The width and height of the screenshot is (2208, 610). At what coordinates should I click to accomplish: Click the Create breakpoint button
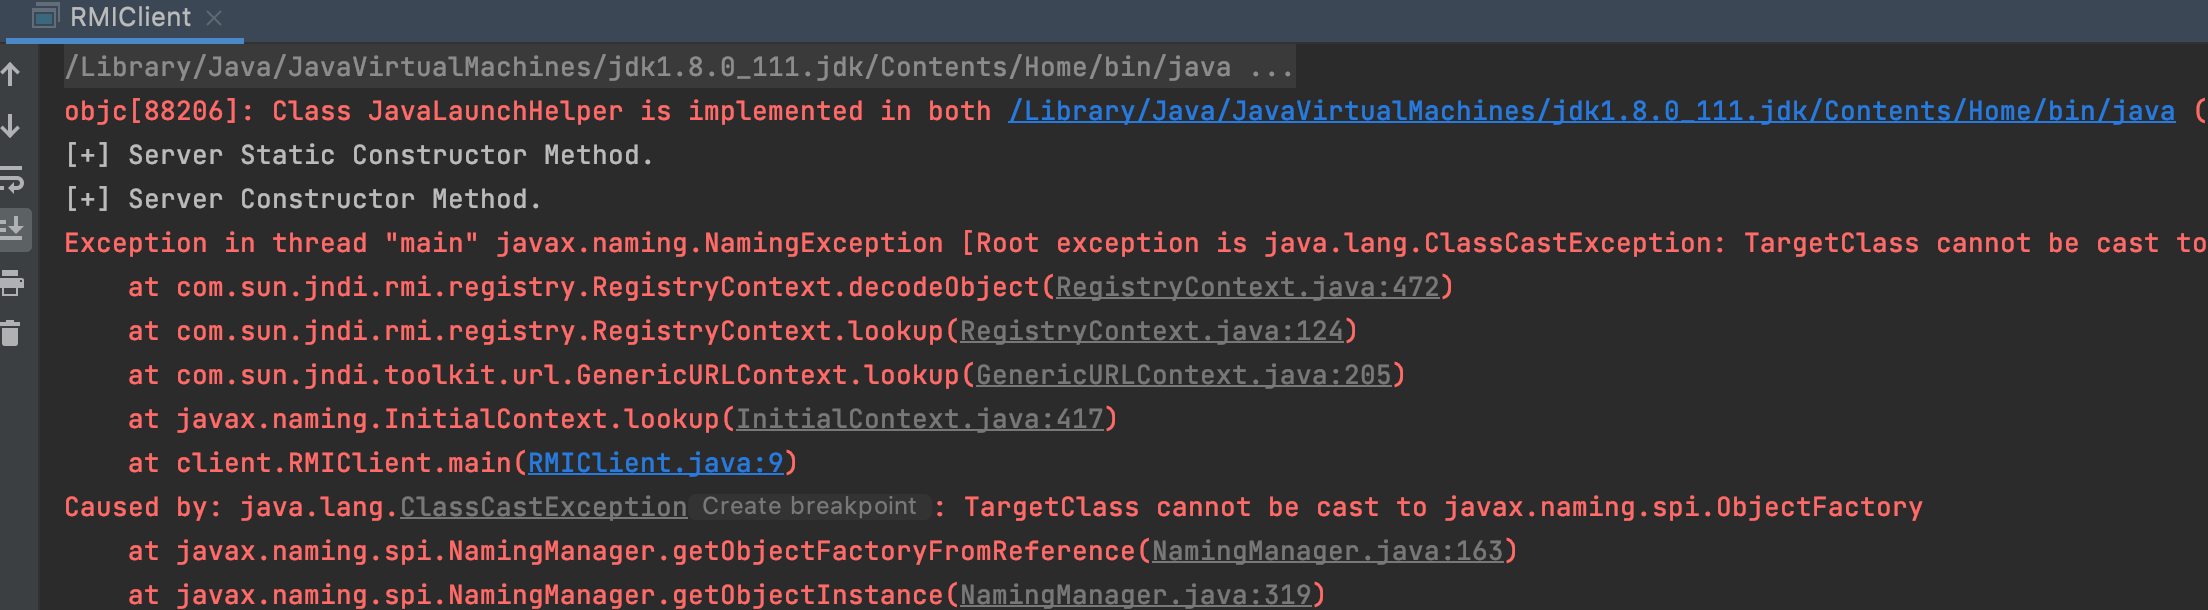coord(809,507)
